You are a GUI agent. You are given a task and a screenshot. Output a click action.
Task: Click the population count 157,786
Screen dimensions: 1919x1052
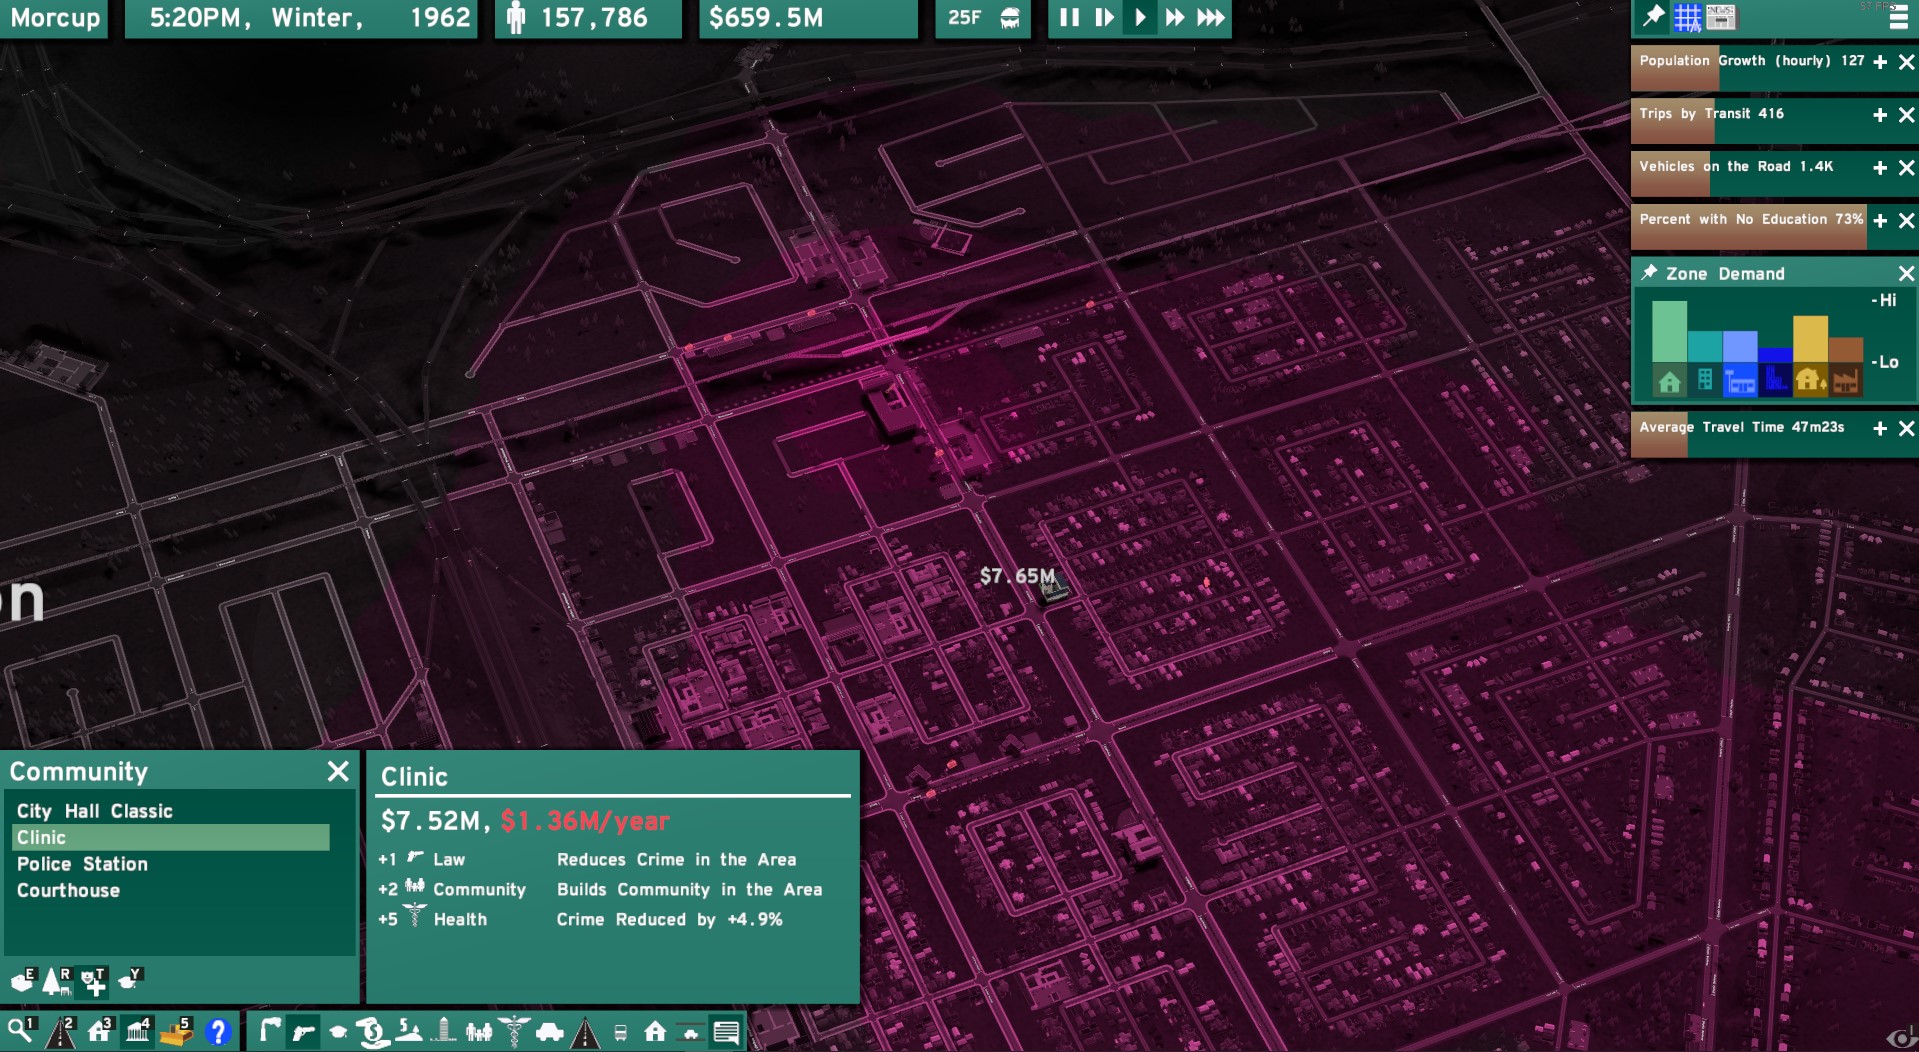tap(588, 18)
